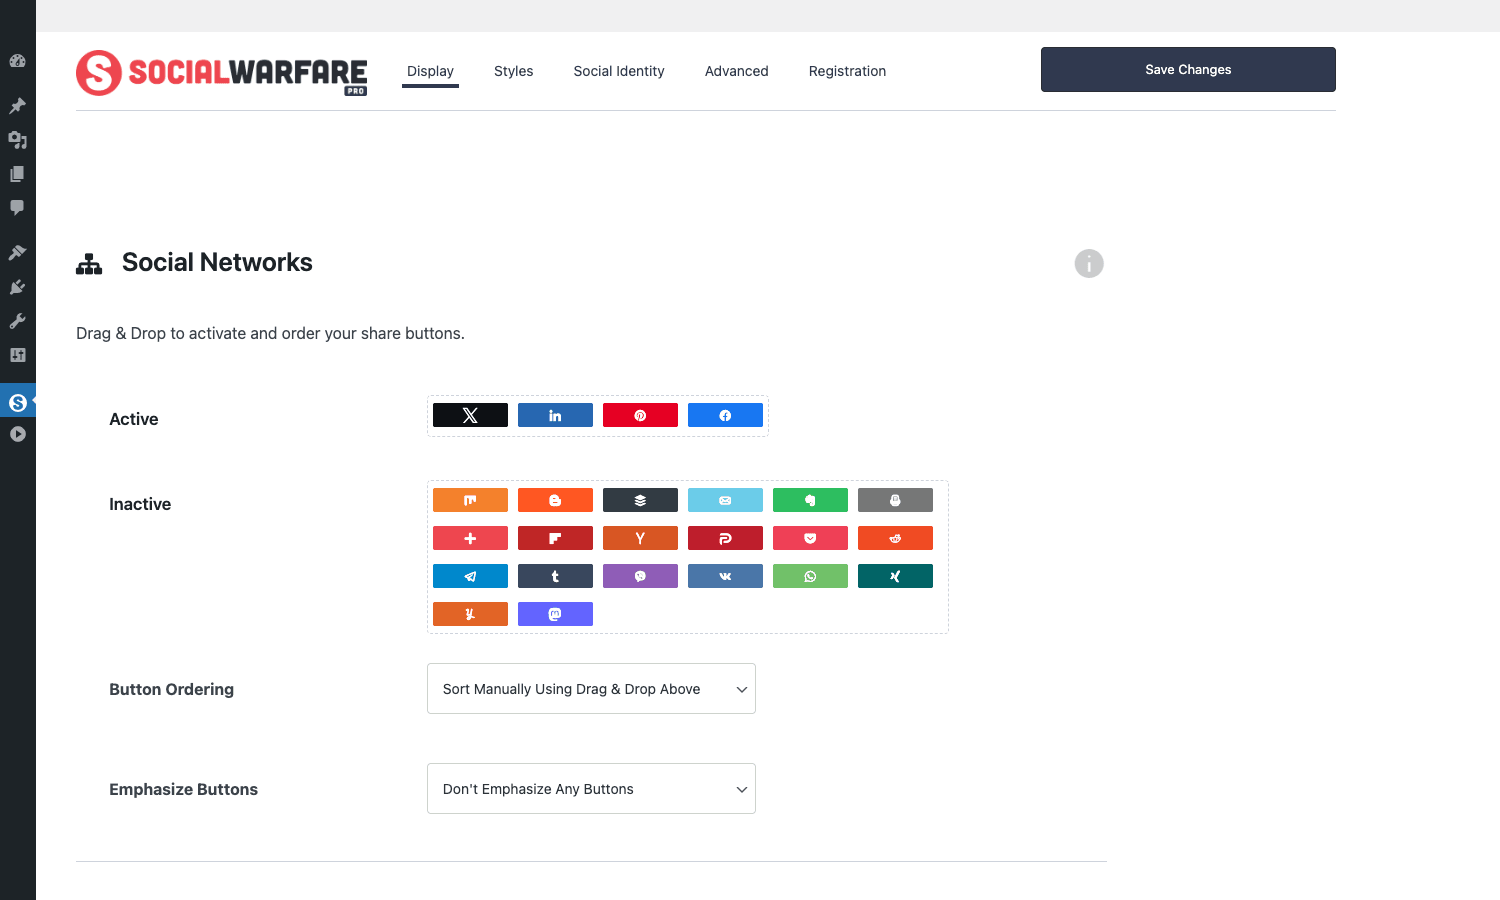Open the Button Ordering dropdown
1500x900 pixels.
click(591, 689)
